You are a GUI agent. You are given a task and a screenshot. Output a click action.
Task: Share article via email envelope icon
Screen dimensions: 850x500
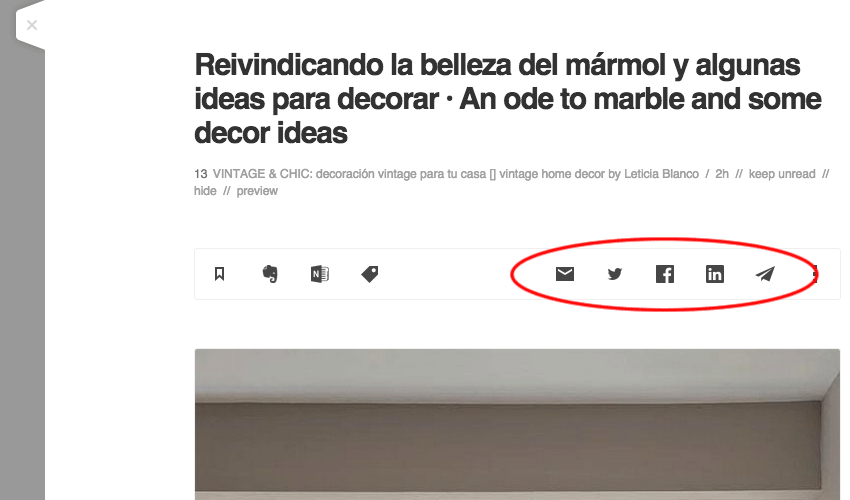[565, 274]
